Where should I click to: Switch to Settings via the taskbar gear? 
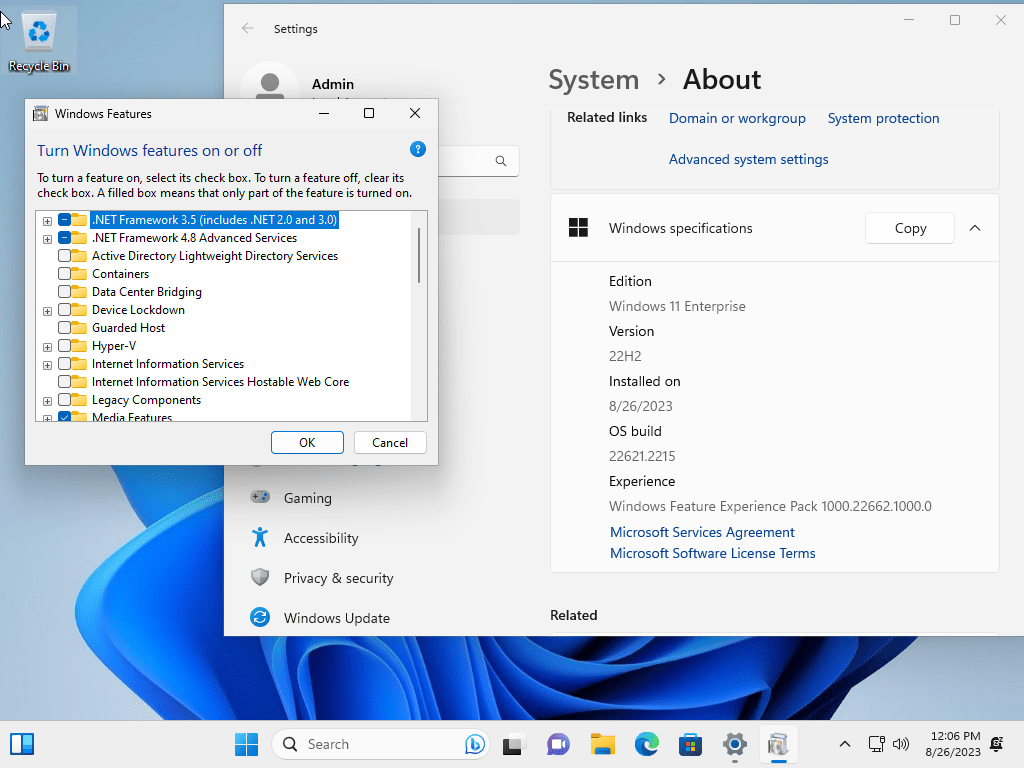pyautogui.click(x=735, y=744)
